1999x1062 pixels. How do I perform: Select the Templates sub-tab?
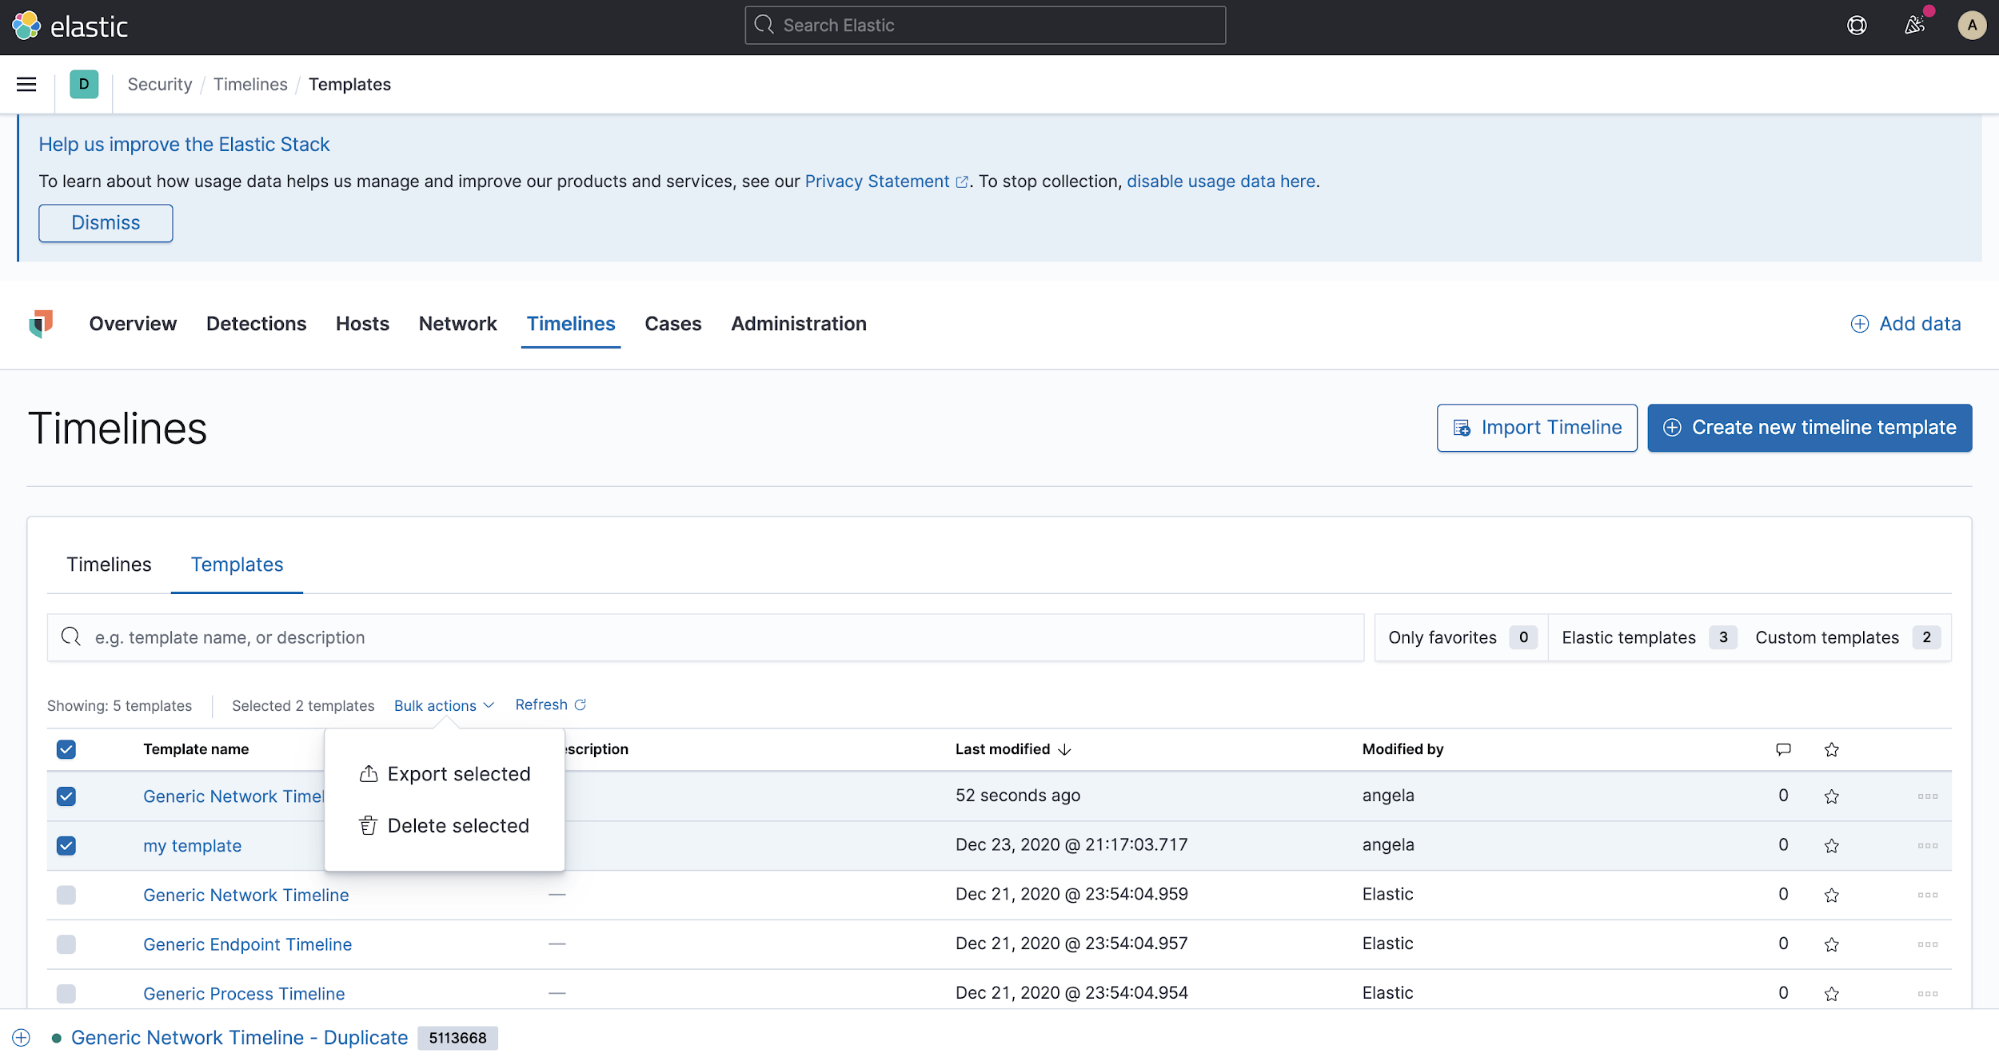237,565
